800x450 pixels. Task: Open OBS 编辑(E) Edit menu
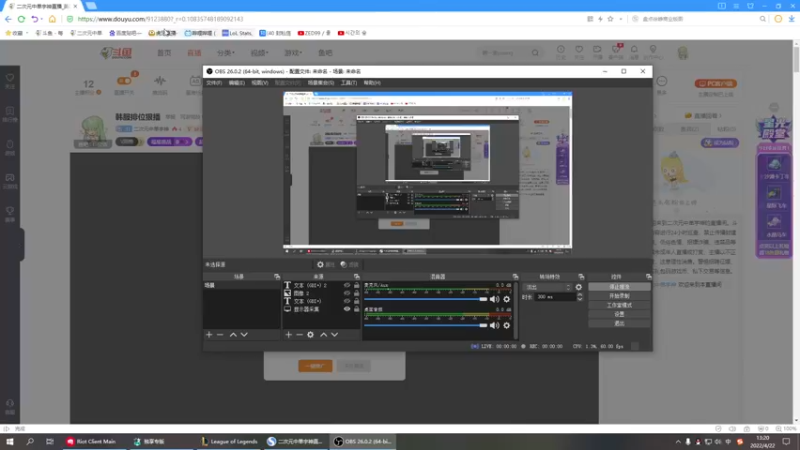[x=236, y=83]
